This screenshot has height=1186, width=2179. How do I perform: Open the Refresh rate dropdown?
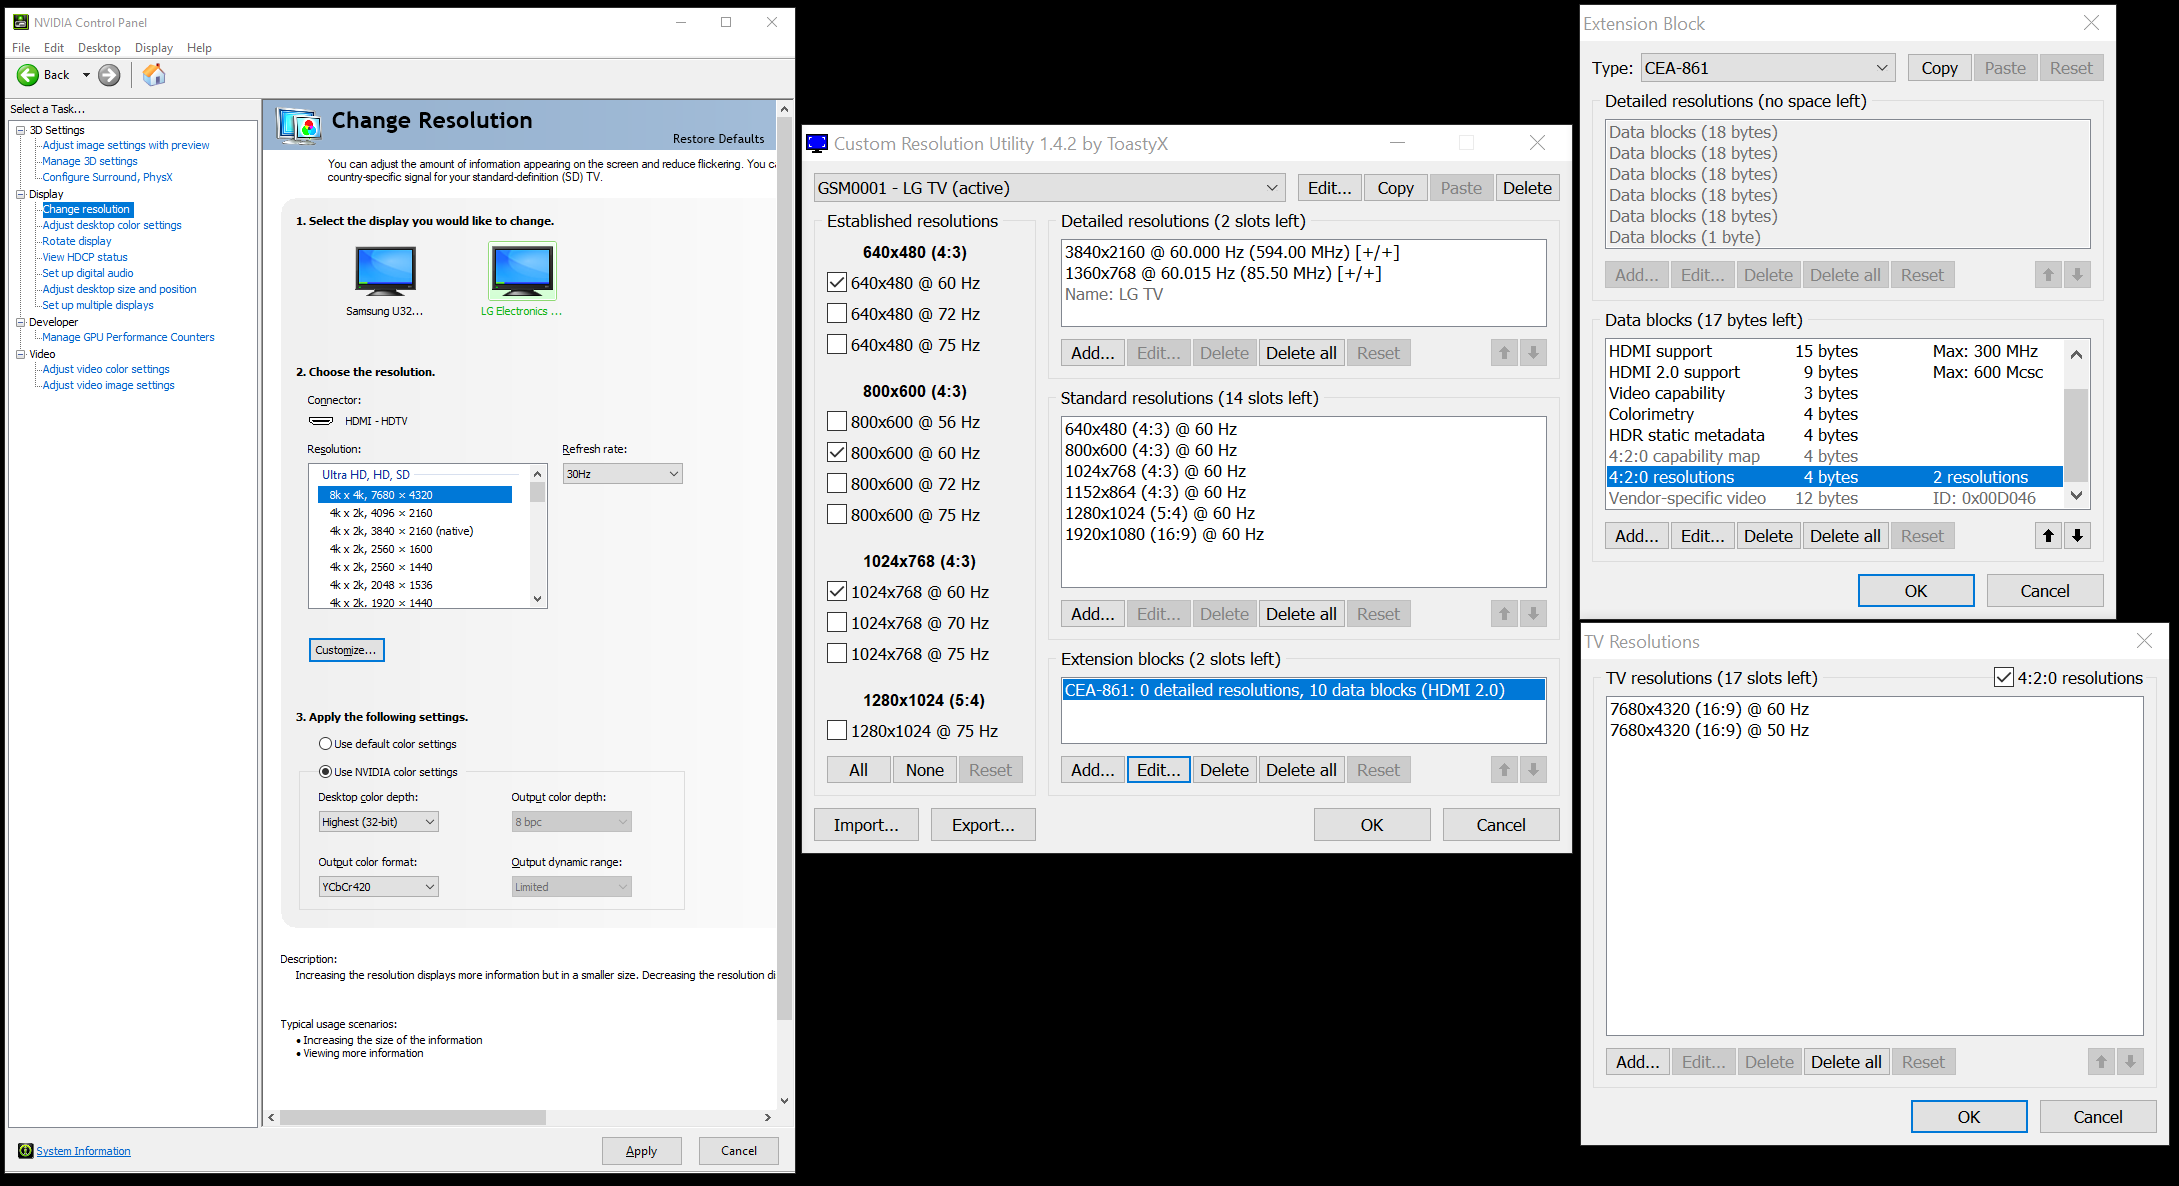pyautogui.click(x=622, y=474)
